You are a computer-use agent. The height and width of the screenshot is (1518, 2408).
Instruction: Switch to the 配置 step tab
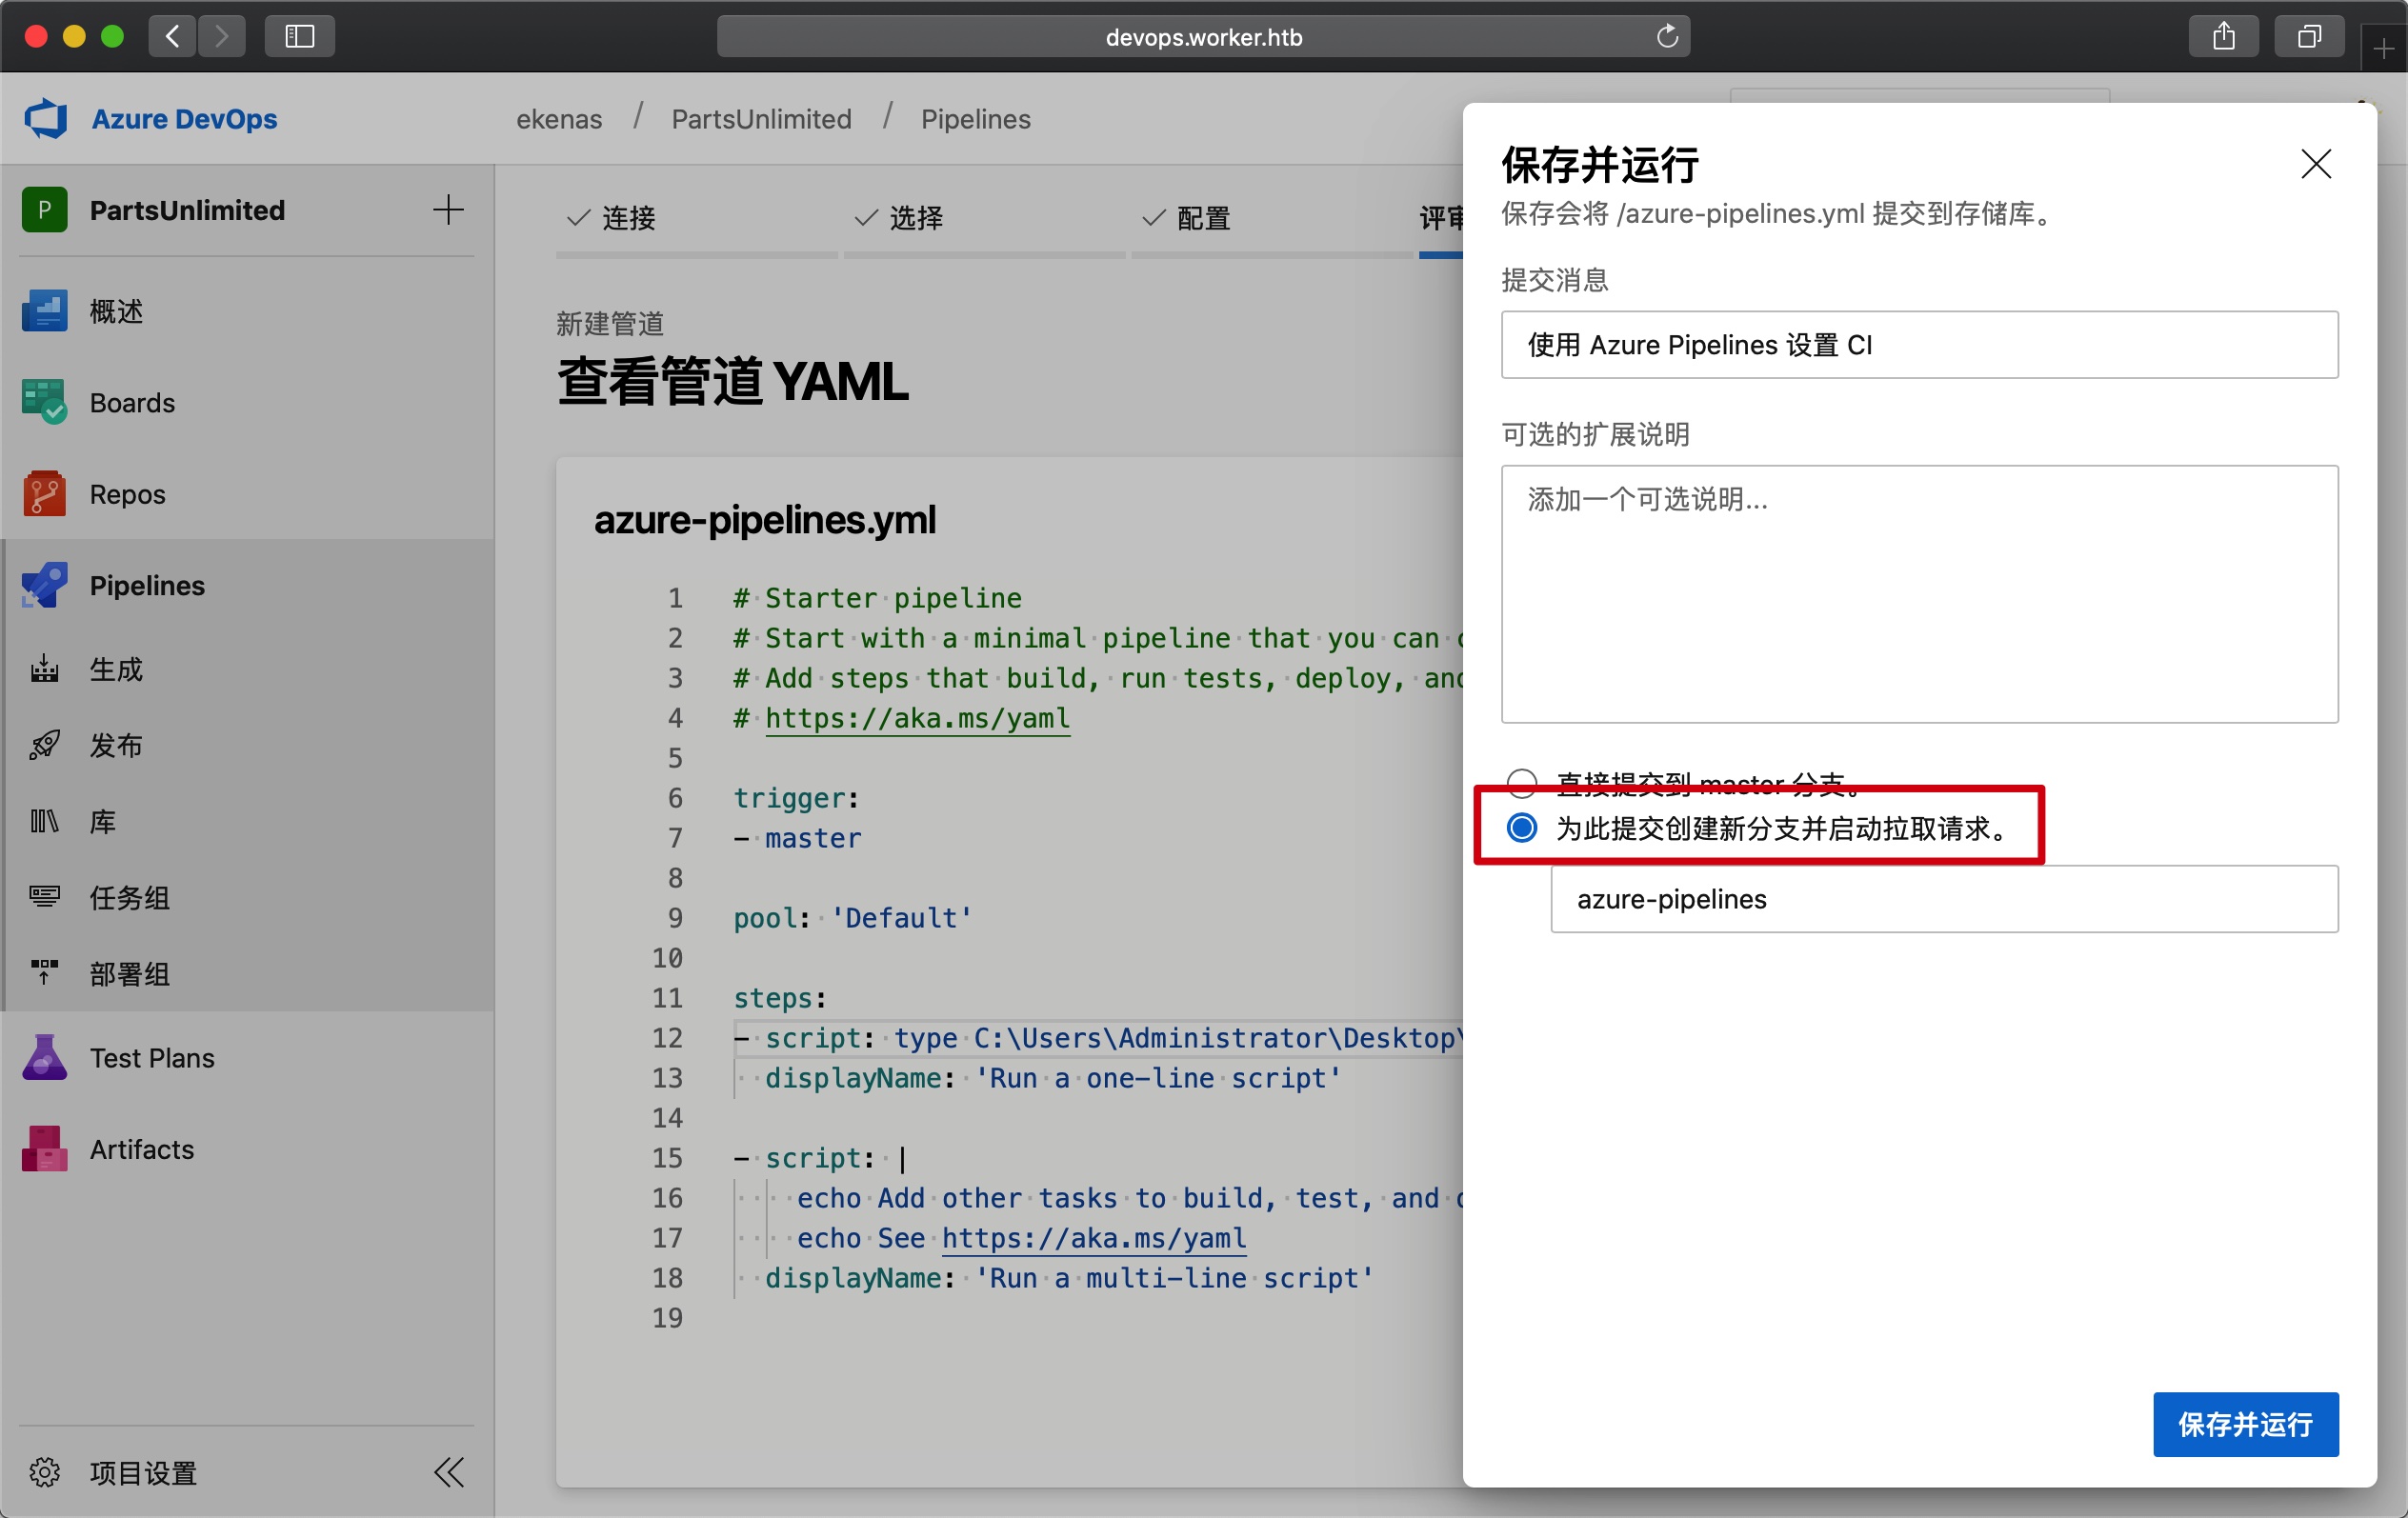click(x=1202, y=218)
